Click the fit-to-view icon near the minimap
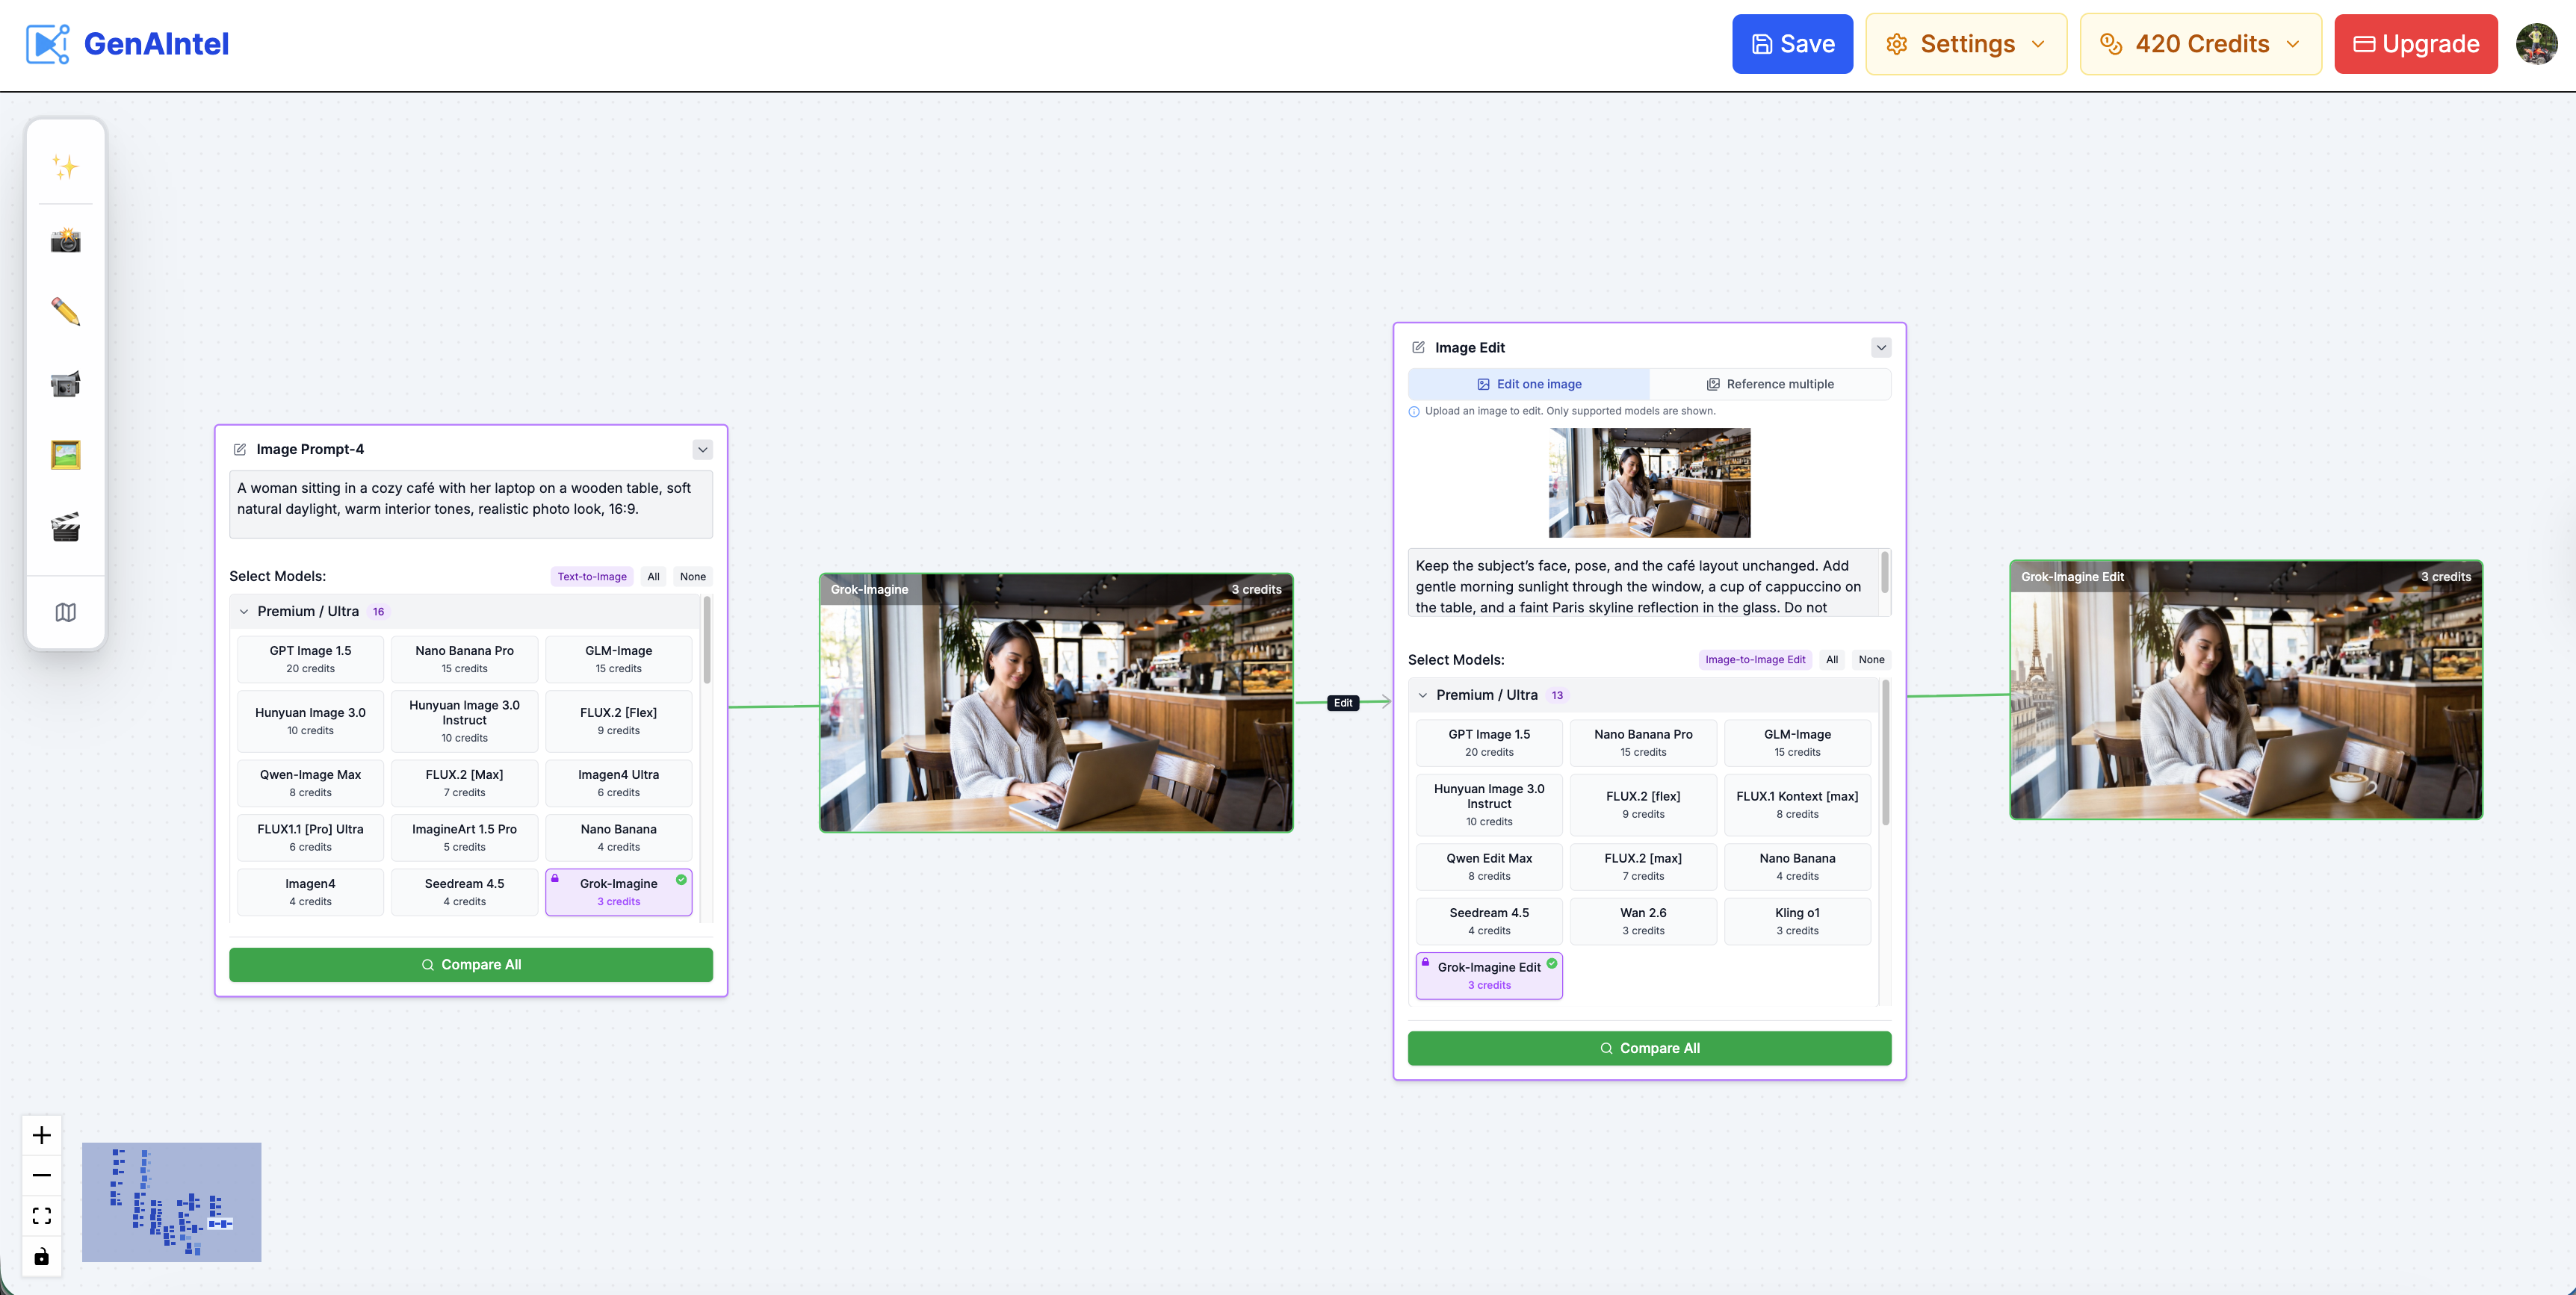Viewport: 2576px width, 1295px height. tap(42, 1216)
